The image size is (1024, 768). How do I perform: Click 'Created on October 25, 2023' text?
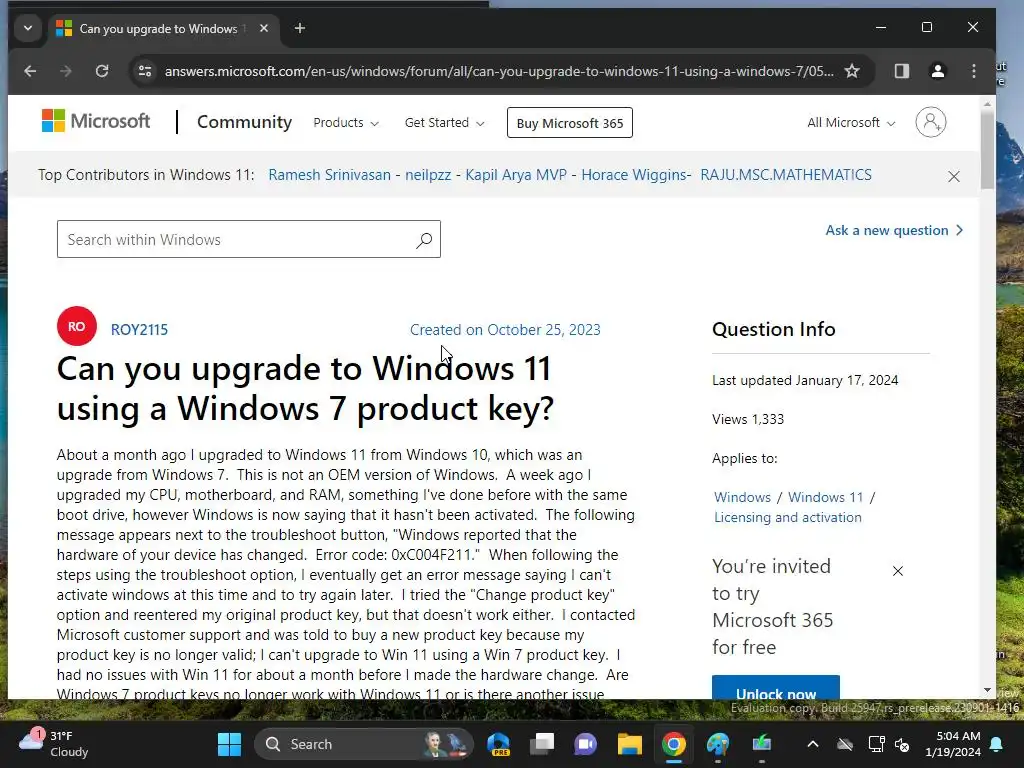click(x=505, y=330)
